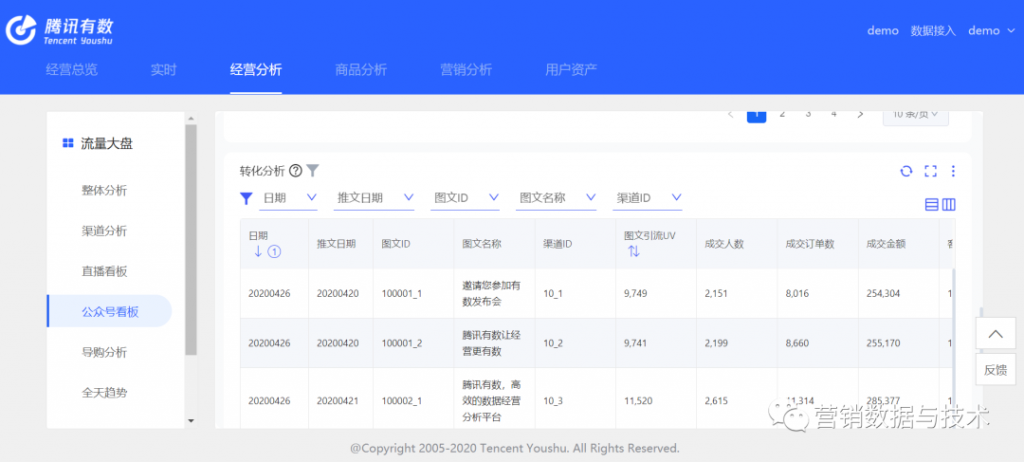Switch to the 商品分析 tab
The height and width of the screenshot is (462, 1024).
[360, 70]
